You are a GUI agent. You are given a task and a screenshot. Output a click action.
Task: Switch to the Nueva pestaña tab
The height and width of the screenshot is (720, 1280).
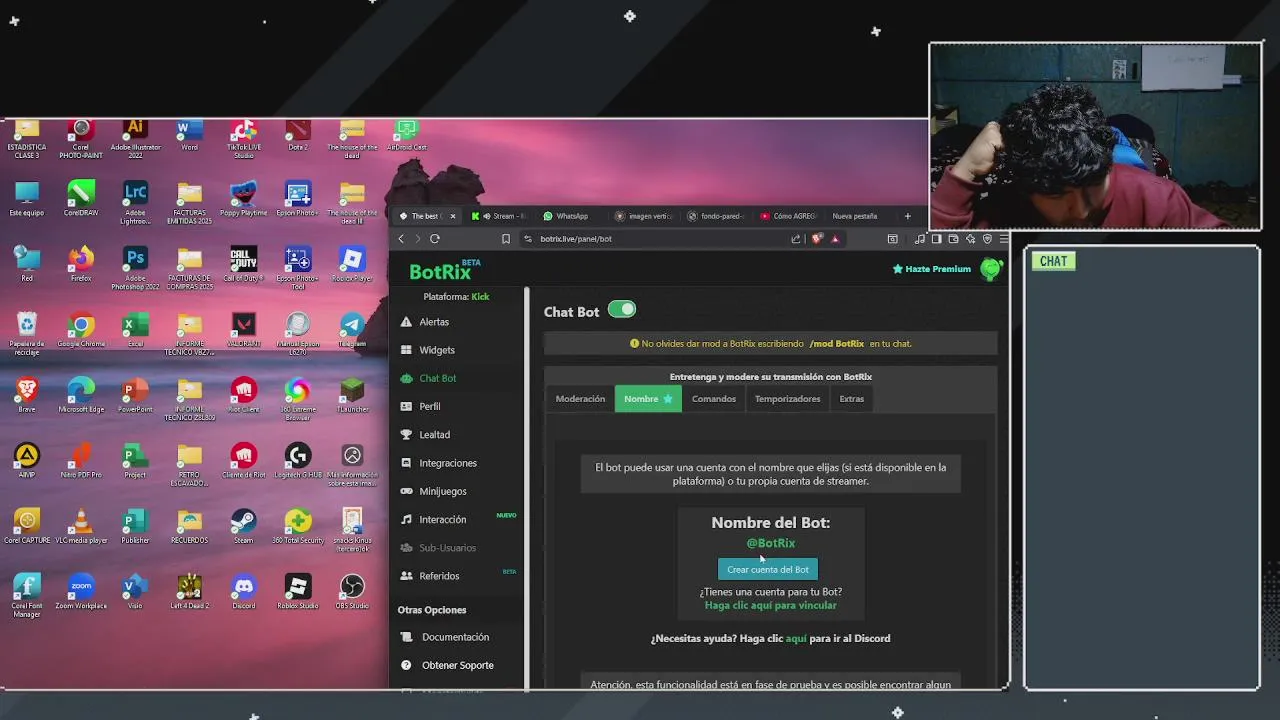point(857,216)
